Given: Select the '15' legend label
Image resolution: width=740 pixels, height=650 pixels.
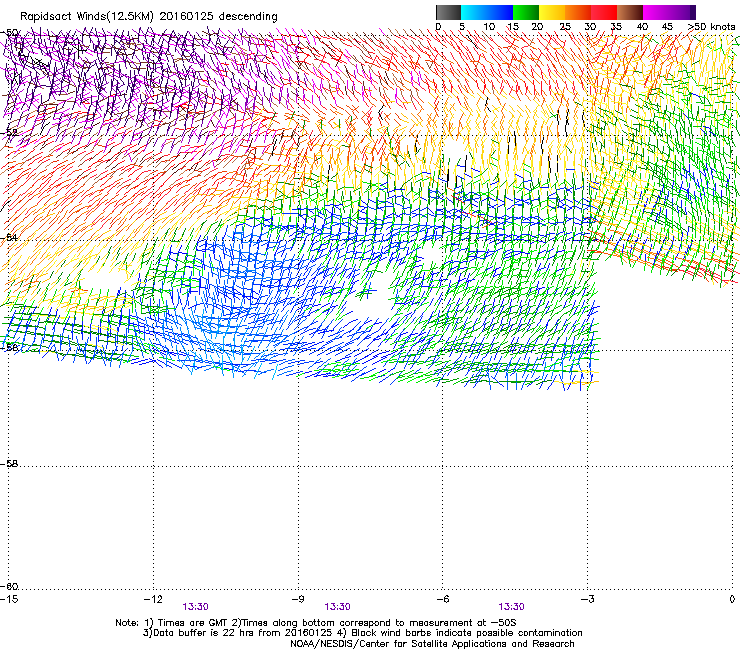Looking at the screenshot, I should pyautogui.click(x=513, y=27).
